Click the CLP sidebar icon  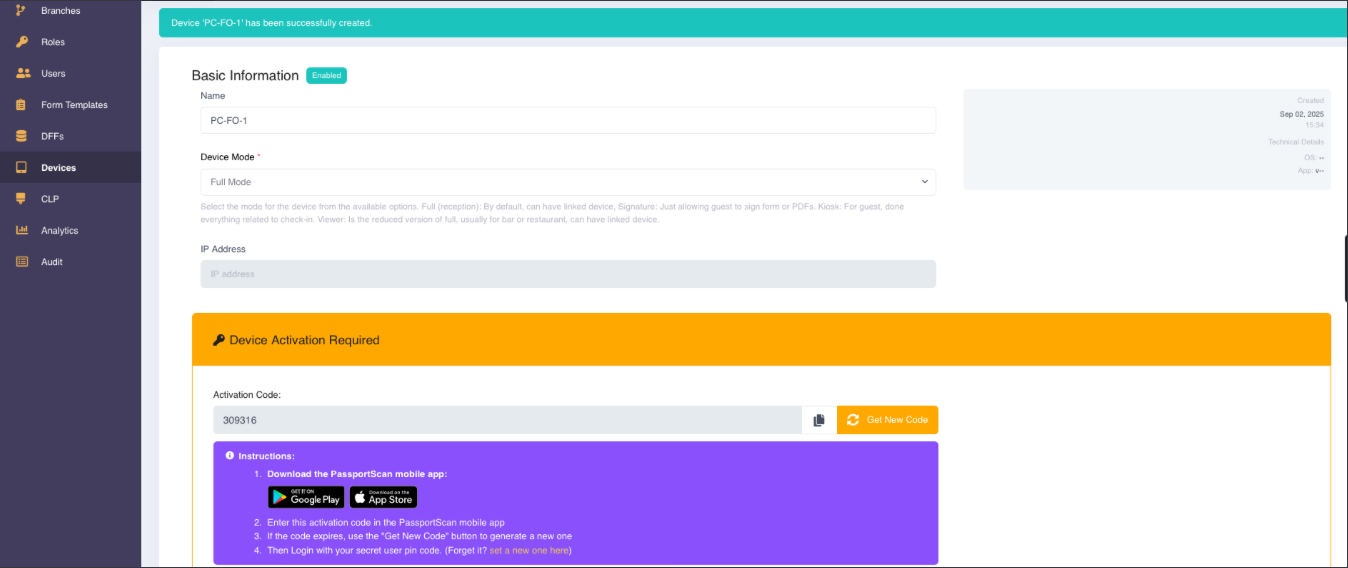coord(21,199)
